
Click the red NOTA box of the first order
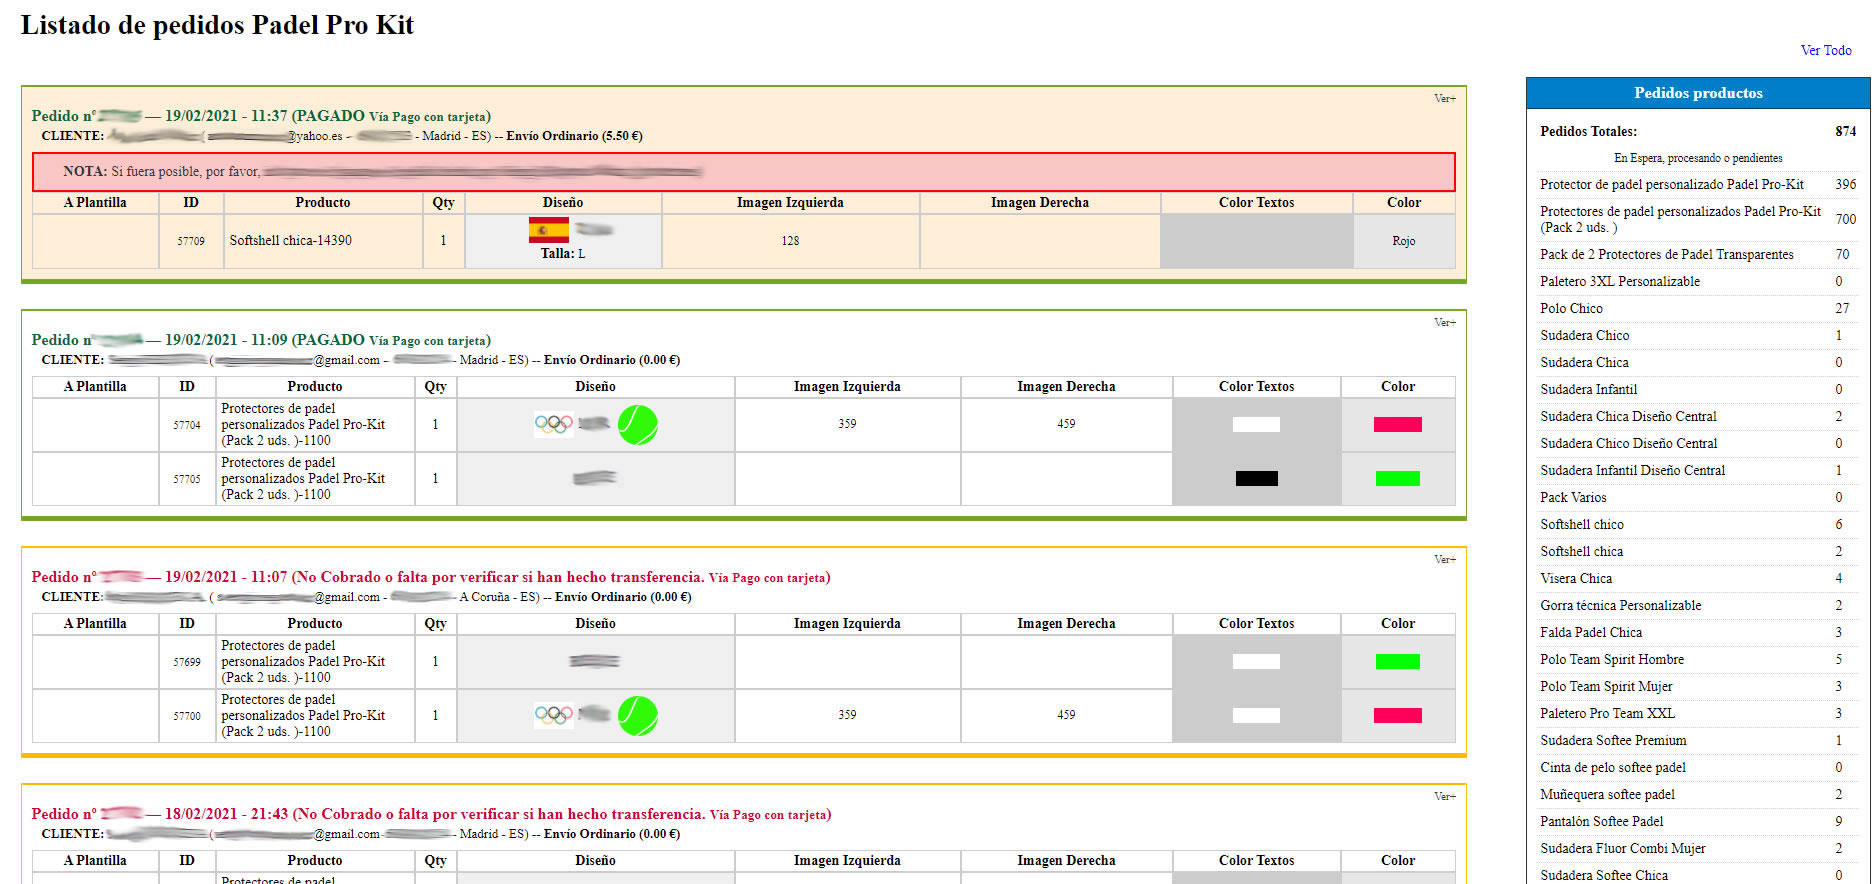point(743,171)
